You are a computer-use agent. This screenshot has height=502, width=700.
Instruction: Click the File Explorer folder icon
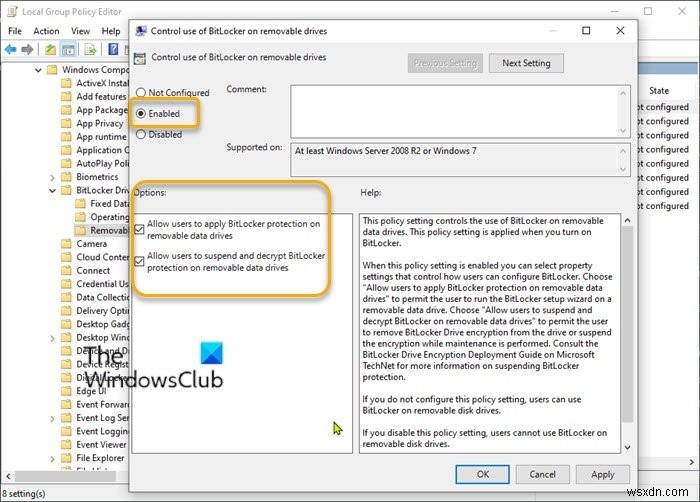pos(66,458)
